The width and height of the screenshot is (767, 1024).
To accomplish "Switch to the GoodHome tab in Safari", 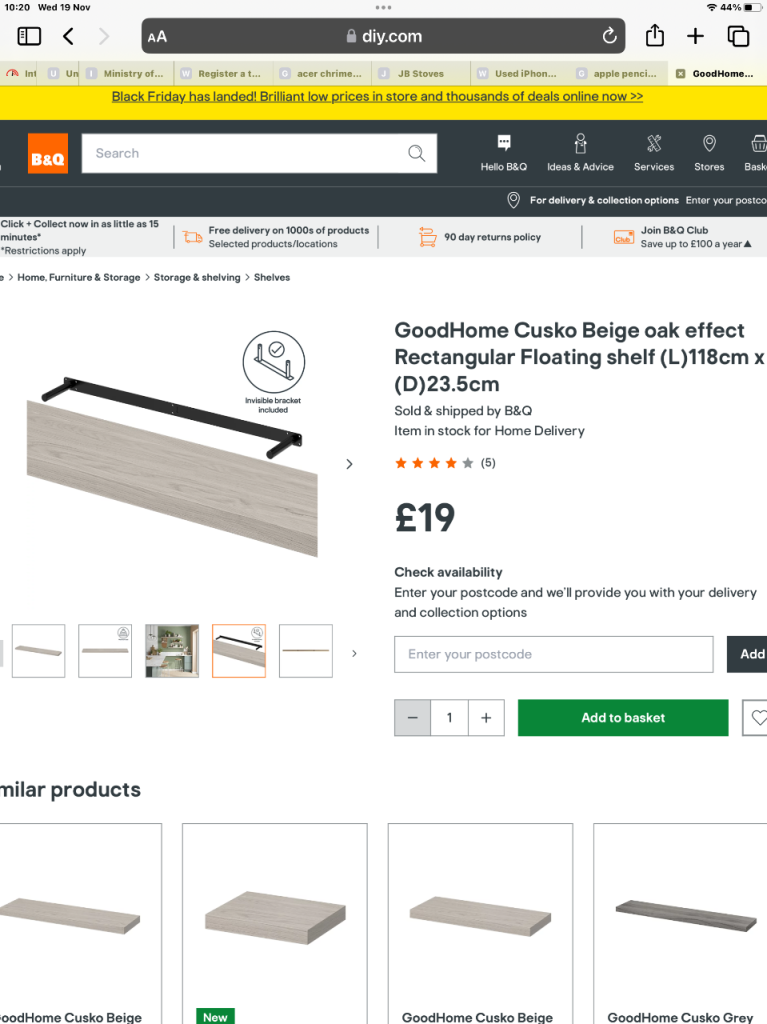I will point(716,73).
